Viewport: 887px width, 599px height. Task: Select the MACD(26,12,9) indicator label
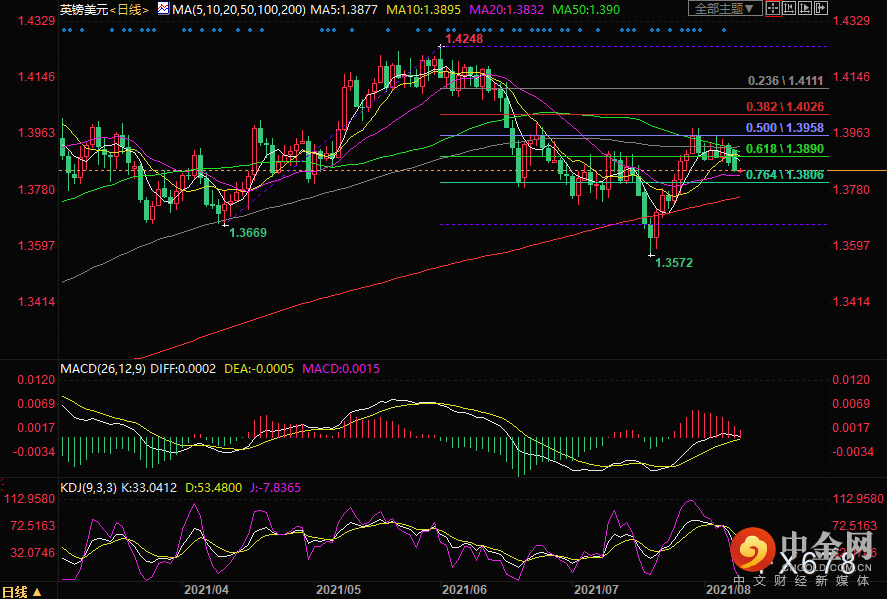coord(104,368)
